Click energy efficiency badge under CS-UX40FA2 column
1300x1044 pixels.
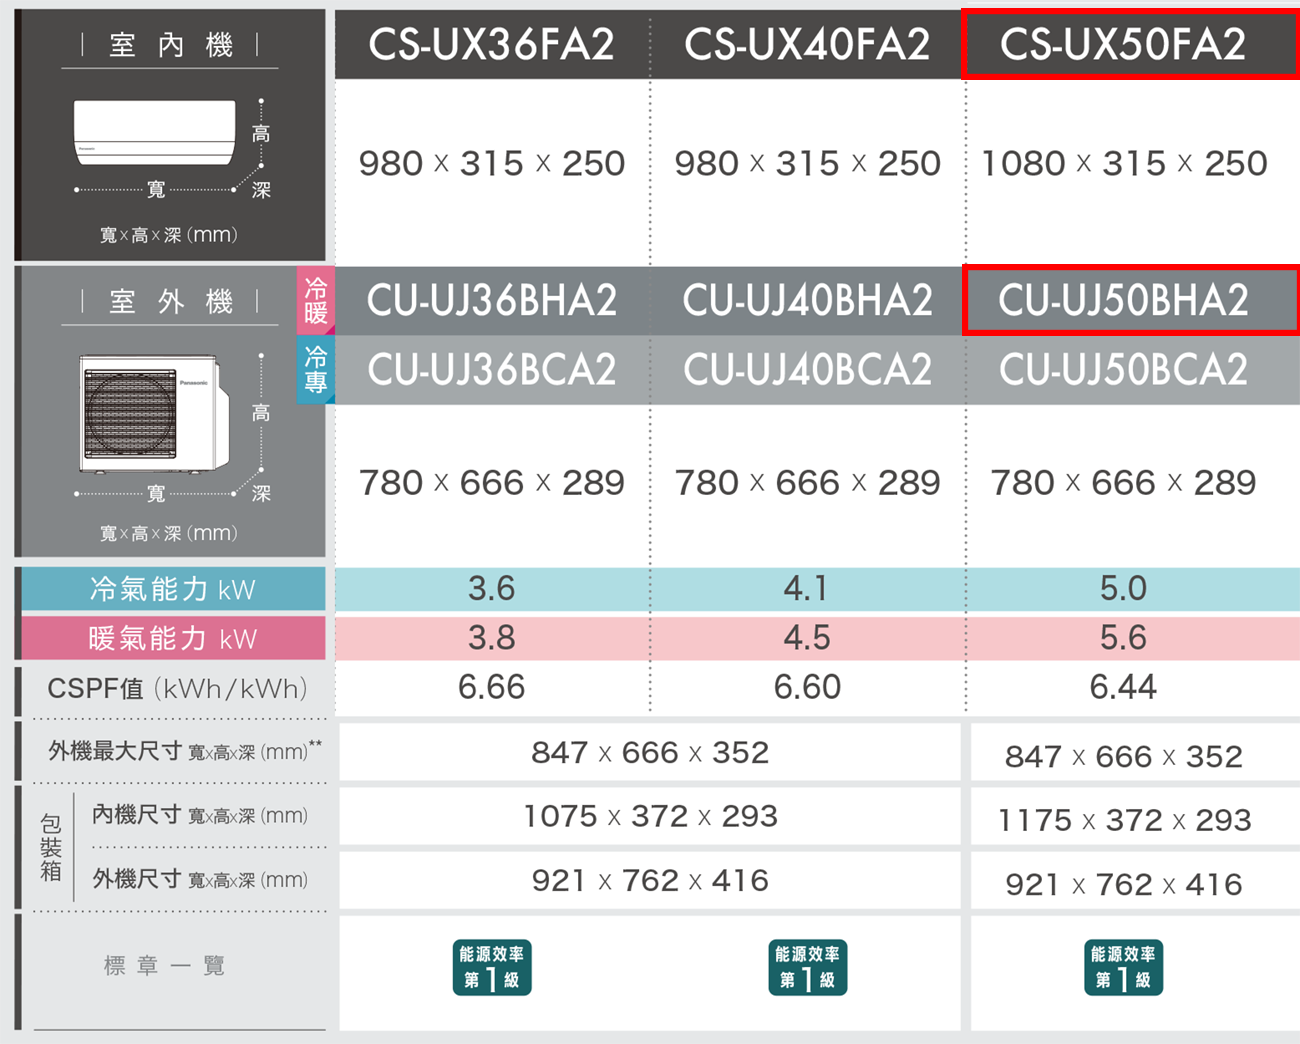click(x=807, y=967)
